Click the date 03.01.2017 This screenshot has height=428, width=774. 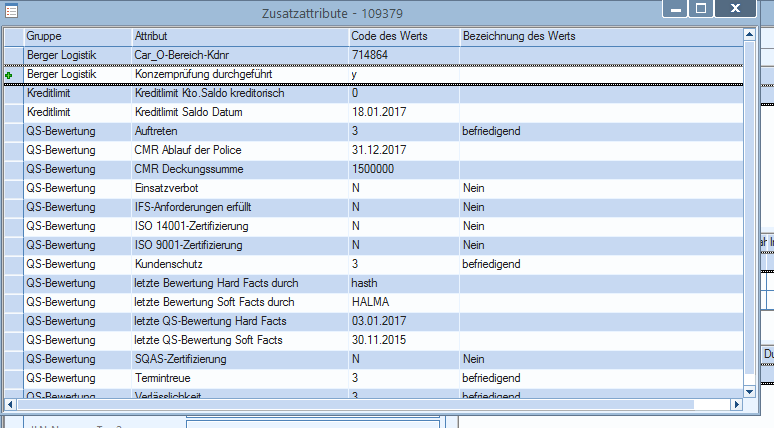coord(379,321)
